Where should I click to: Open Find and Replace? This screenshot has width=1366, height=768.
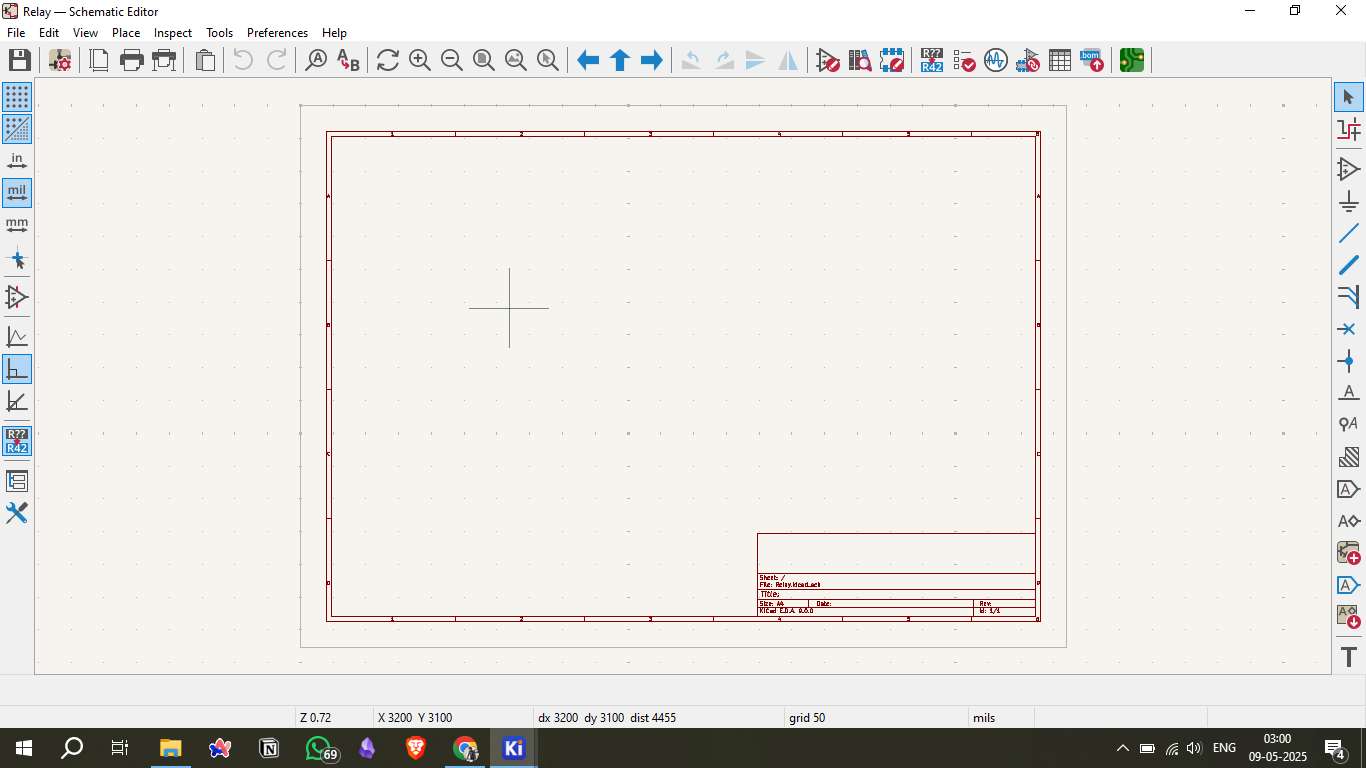347,60
